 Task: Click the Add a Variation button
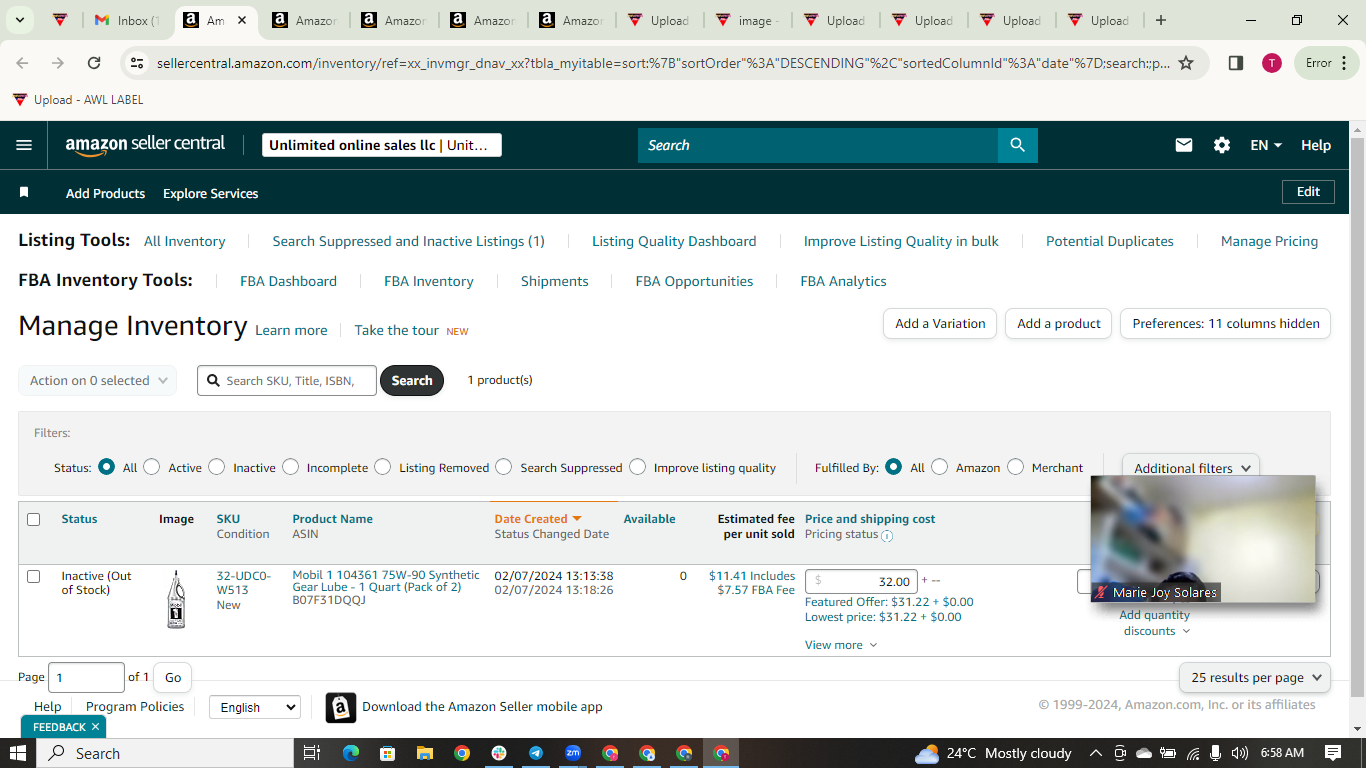pos(940,323)
